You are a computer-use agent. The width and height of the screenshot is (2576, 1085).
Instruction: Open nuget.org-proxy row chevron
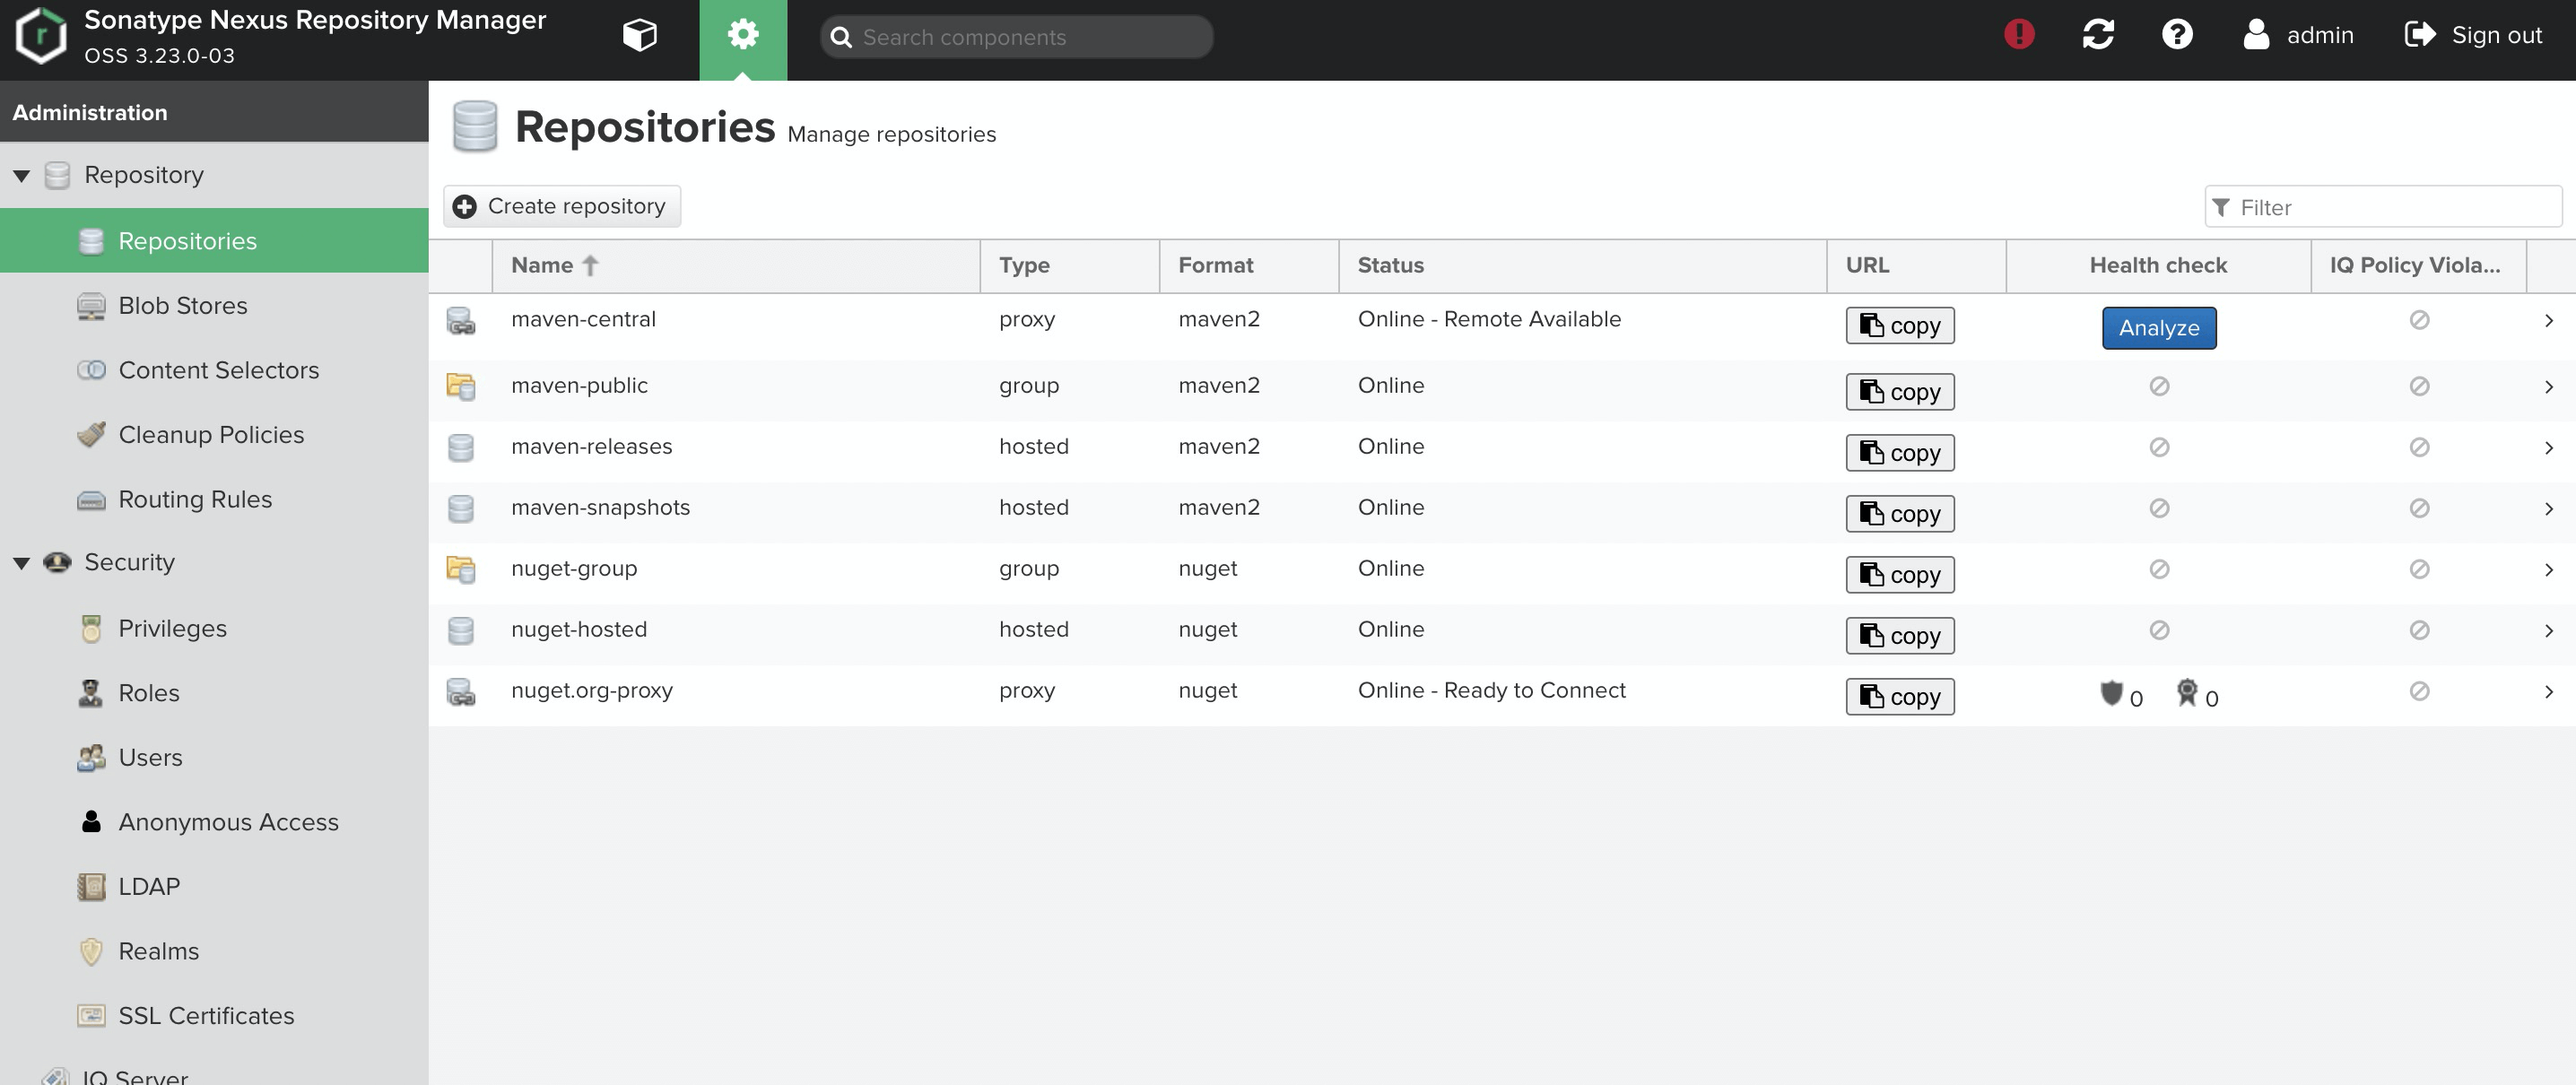pos(2549,692)
